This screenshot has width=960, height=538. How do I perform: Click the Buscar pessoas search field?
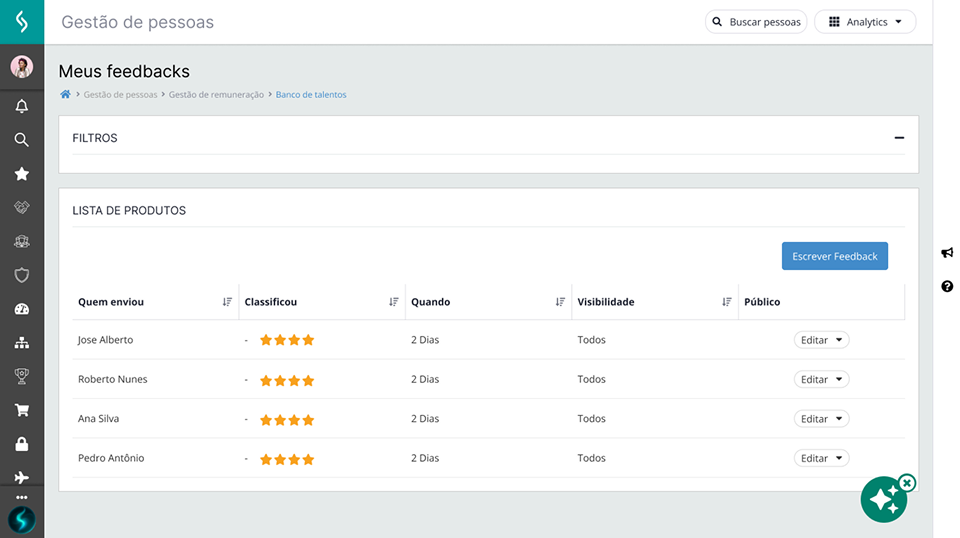coord(756,22)
